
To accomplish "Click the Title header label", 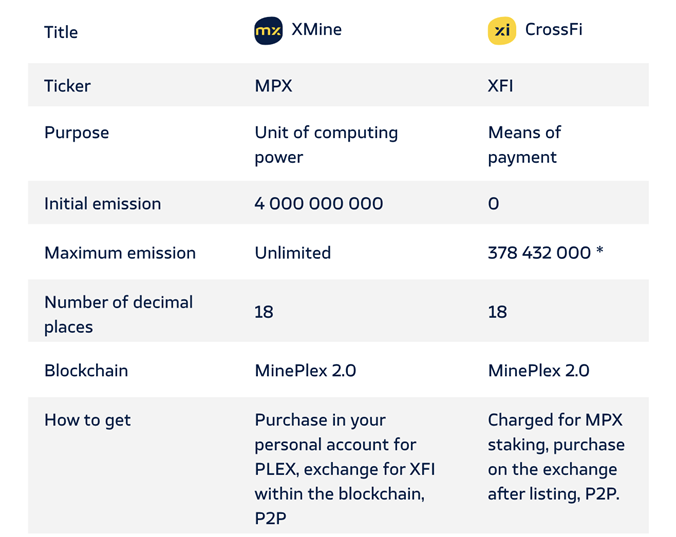I will point(61,32).
